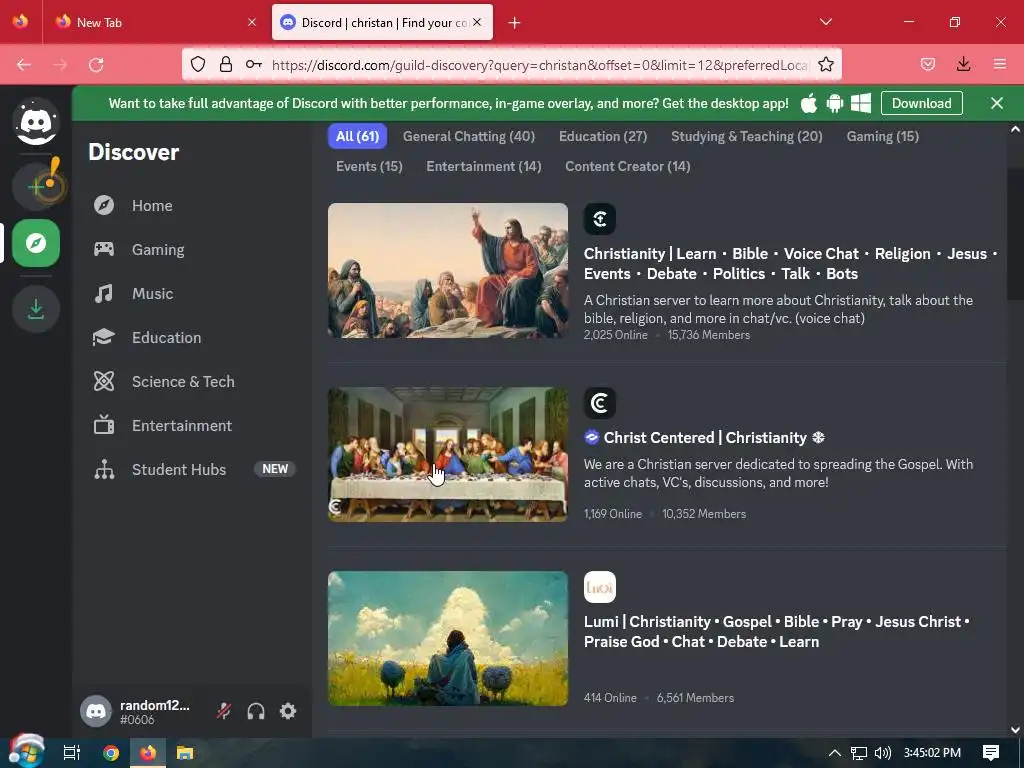
Task: Filter by Content Creator (14)
Action: [628, 167]
